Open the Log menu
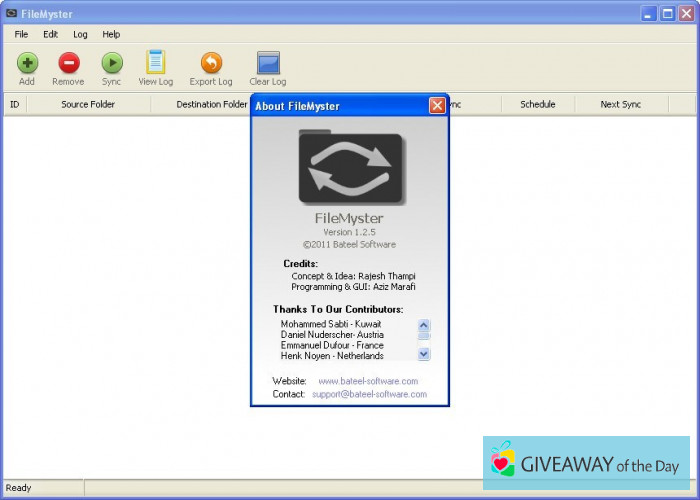The image size is (700, 500). click(80, 34)
